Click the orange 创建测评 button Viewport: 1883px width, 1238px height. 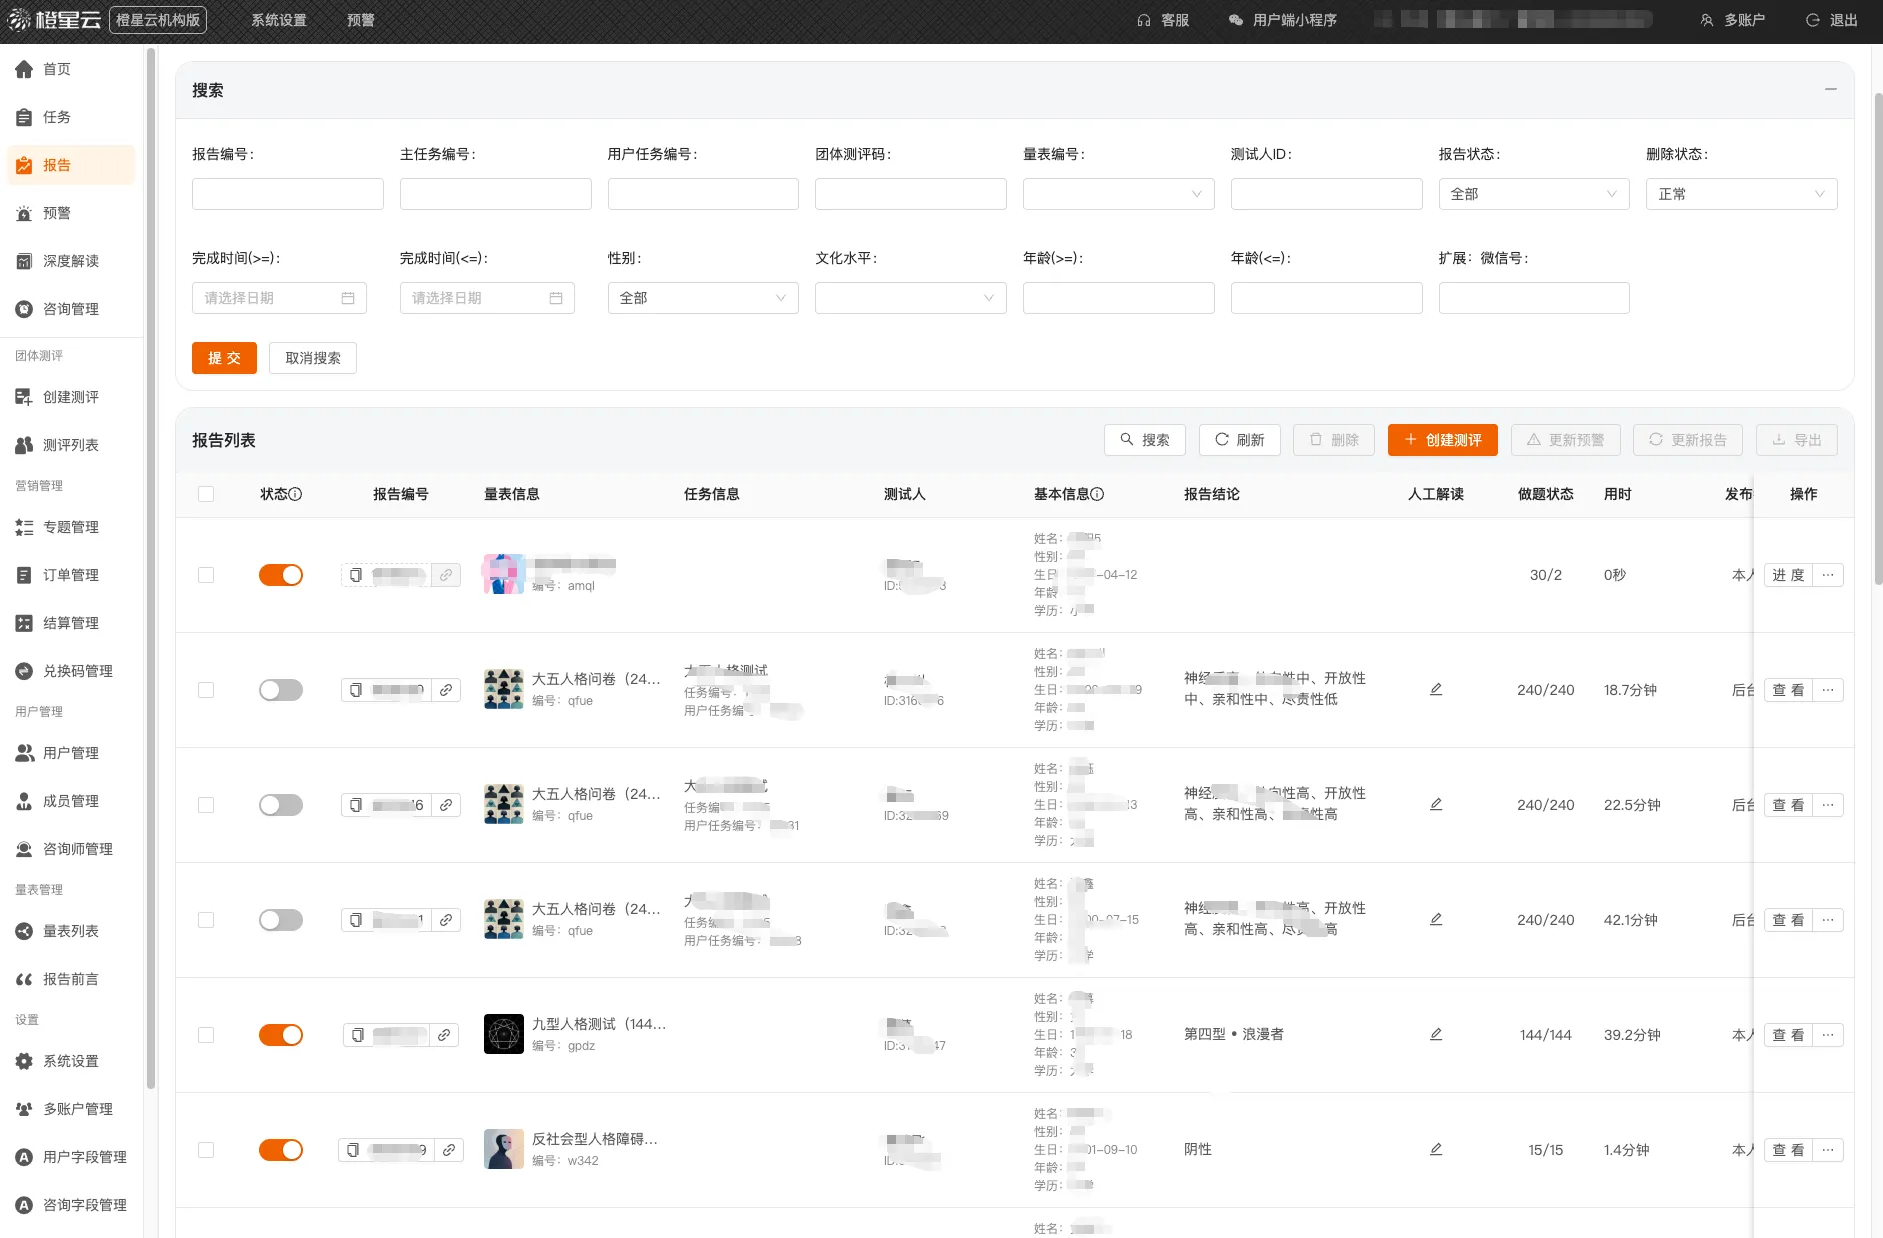(x=1443, y=440)
